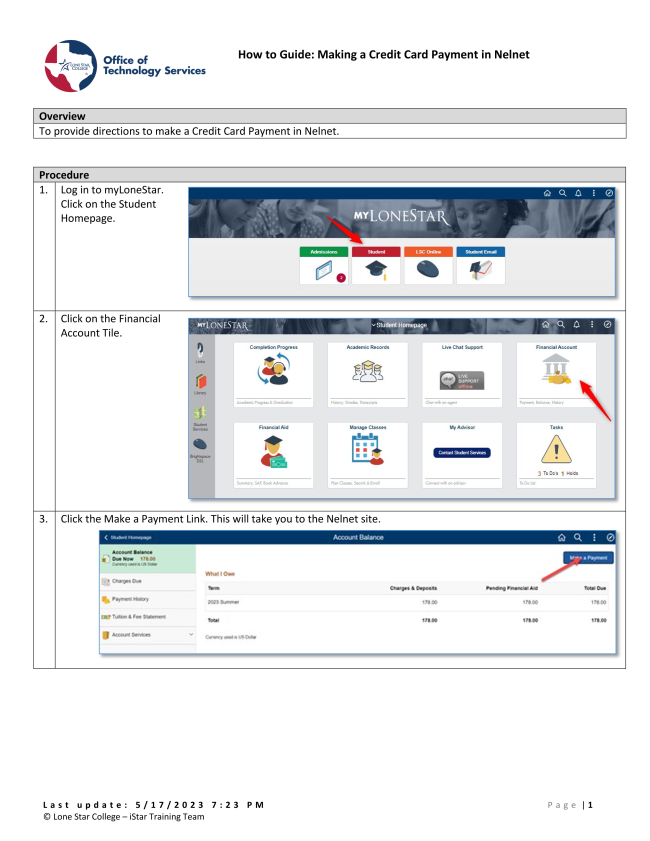Click the Brightspace D2L mouse sidebar icon
Viewport: 650px width, 841px height.
(x=200, y=449)
